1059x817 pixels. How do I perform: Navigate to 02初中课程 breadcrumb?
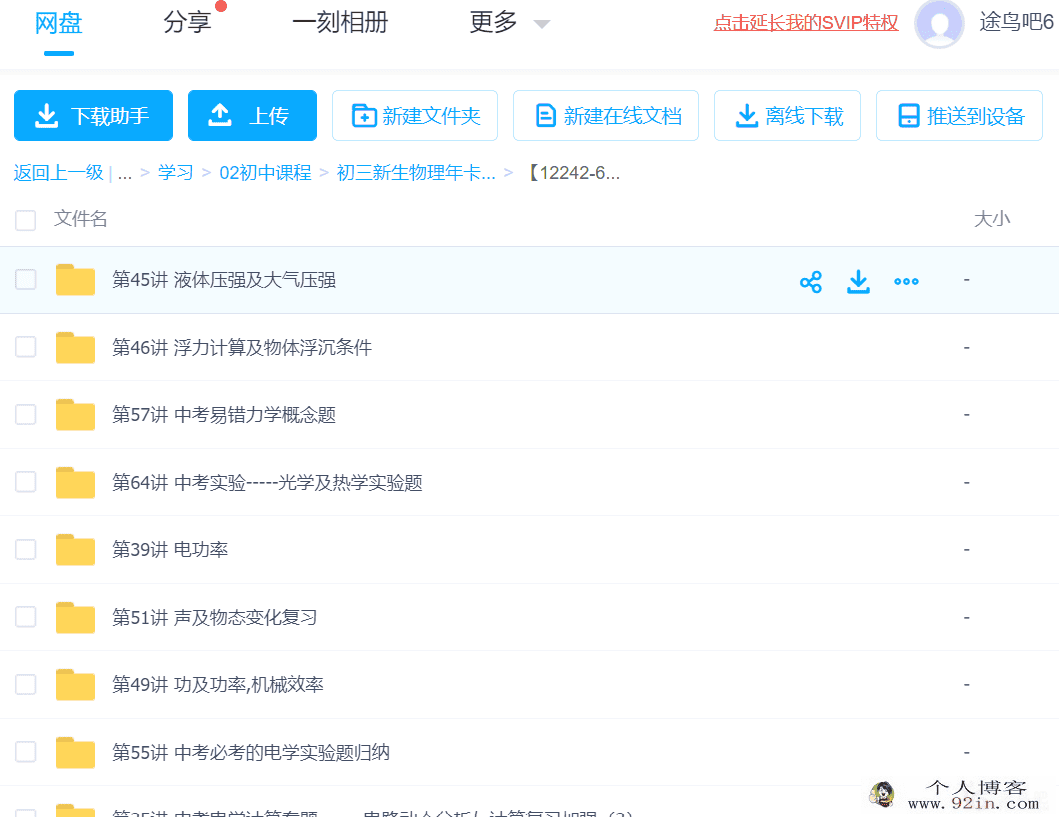[265, 173]
